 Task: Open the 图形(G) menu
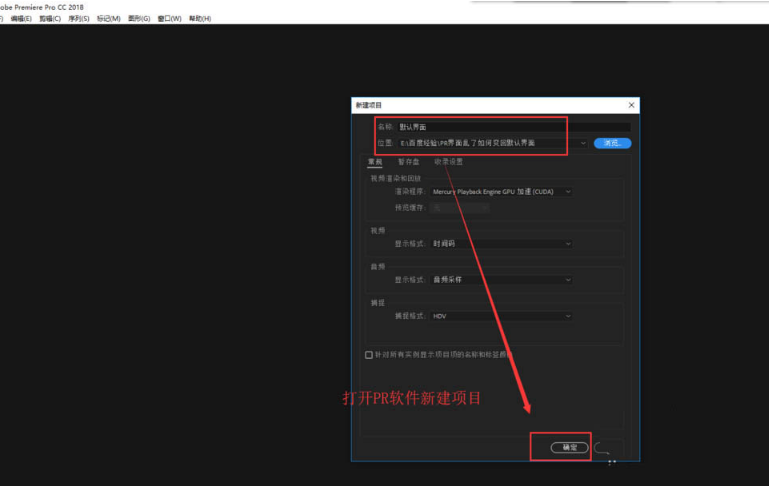pos(139,18)
